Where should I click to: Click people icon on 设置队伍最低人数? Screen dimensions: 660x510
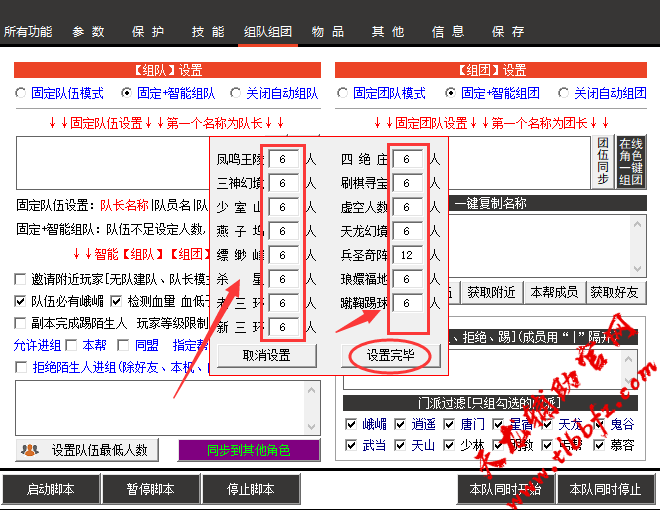coord(30,450)
